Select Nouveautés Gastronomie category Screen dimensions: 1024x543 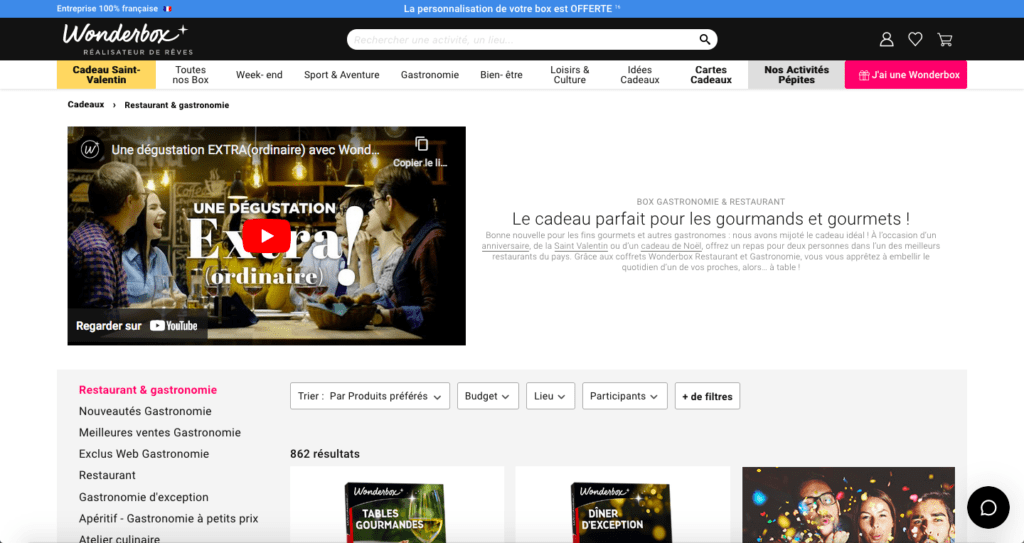pyautogui.click(x=145, y=411)
